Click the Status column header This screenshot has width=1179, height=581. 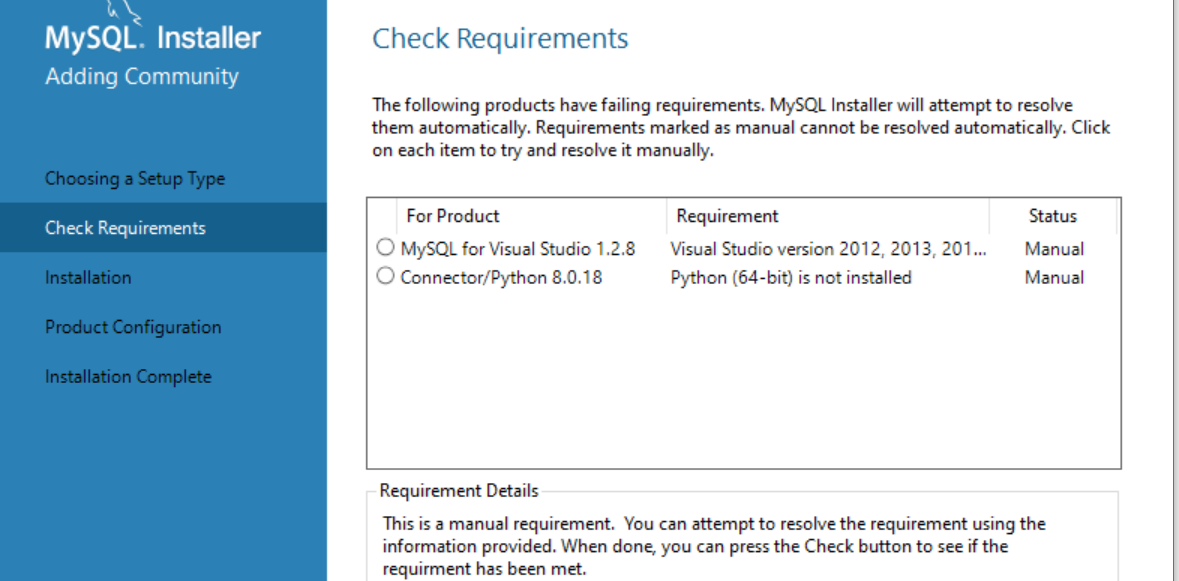pyautogui.click(x=1052, y=216)
